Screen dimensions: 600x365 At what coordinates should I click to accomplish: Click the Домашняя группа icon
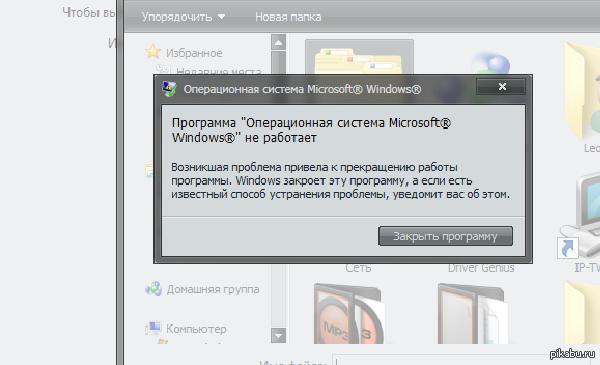coord(153,289)
